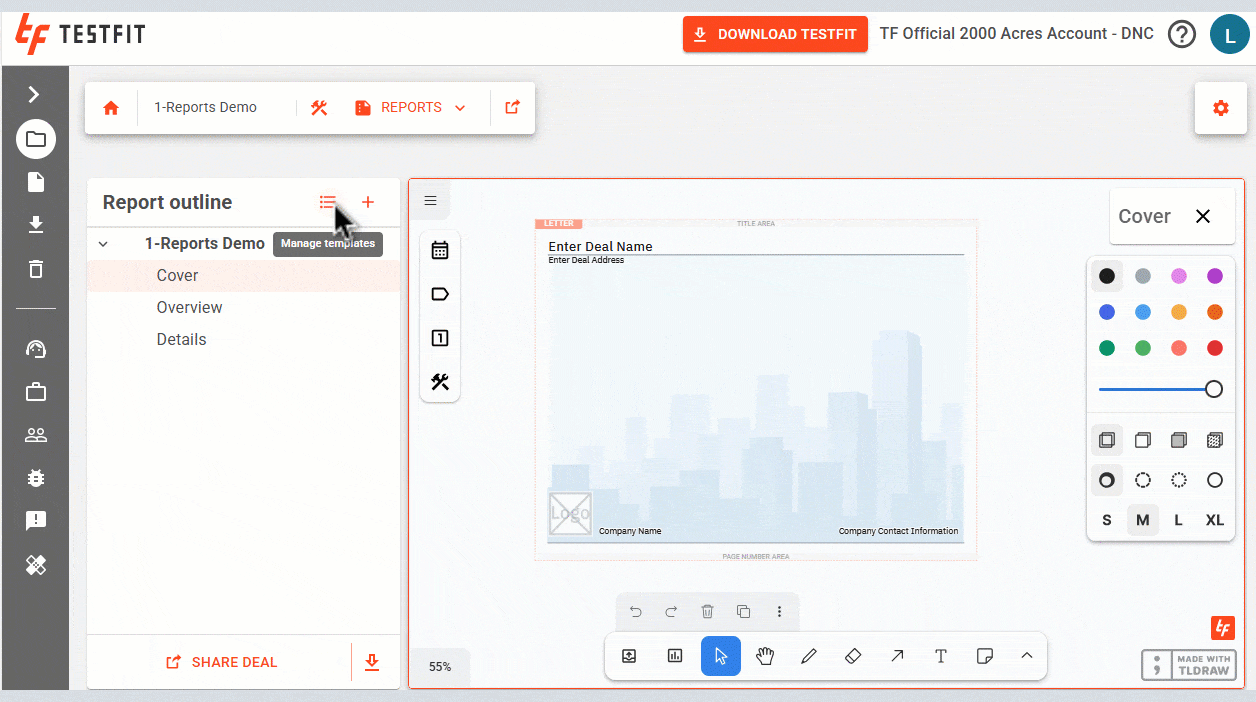Select the Text tool
The image size is (1256, 702).
pos(941,655)
